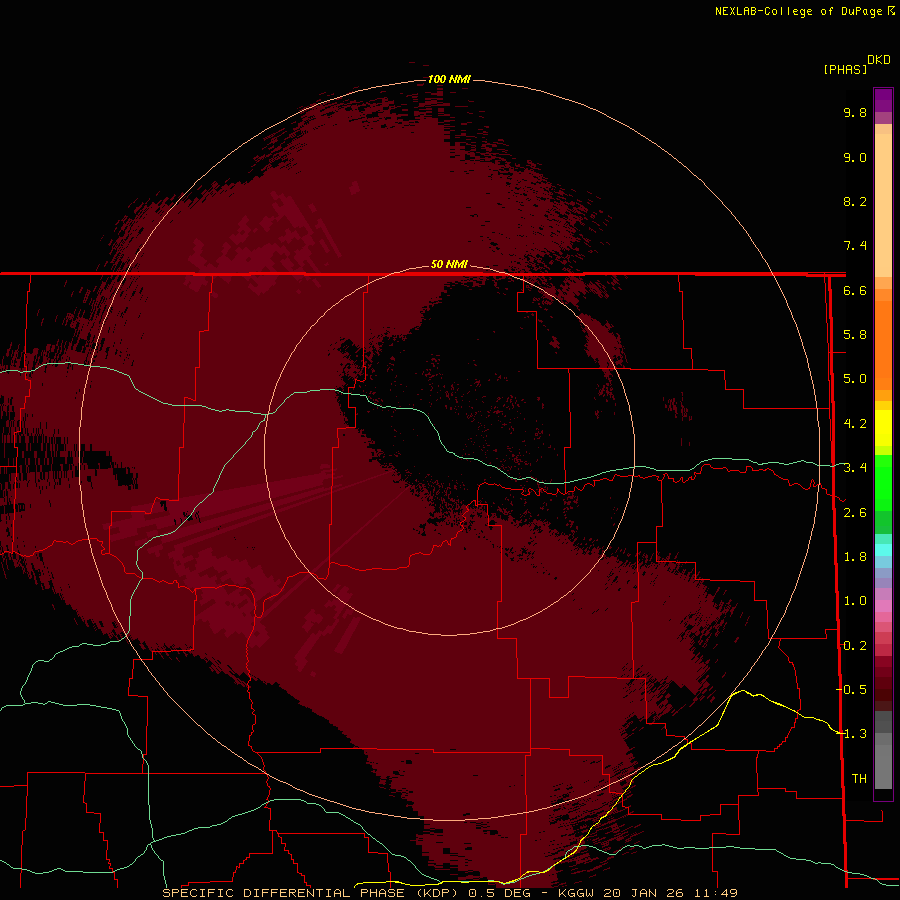The width and height of the screenshot is (900, 900).
Task: Click the 5.0 legend value
Action: pos(855,379)
